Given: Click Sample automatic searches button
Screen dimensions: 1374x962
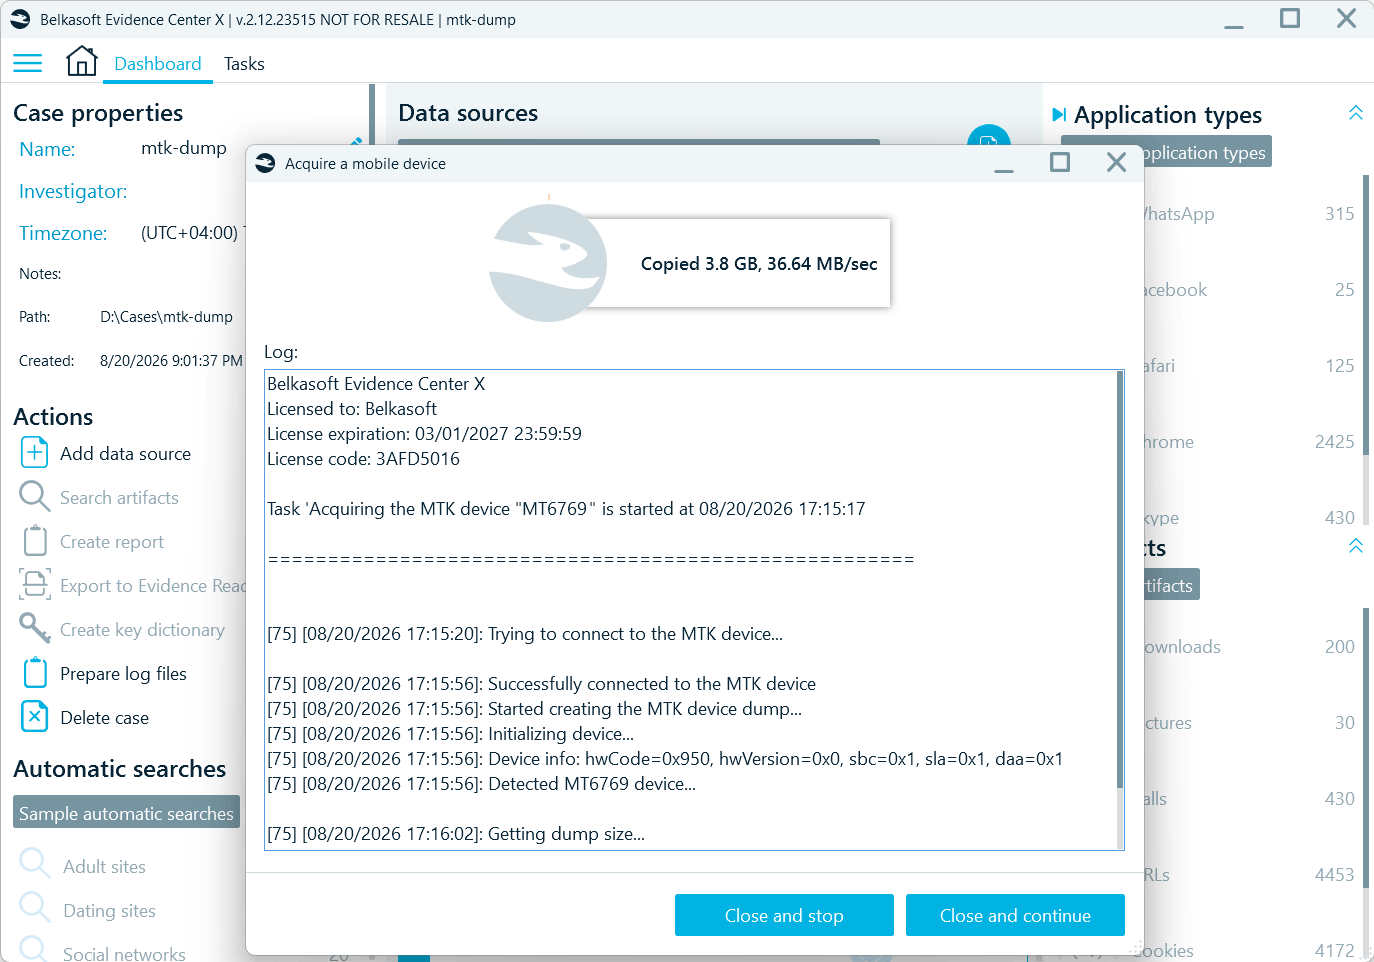Looking at the screenshot, I should 127,812.
